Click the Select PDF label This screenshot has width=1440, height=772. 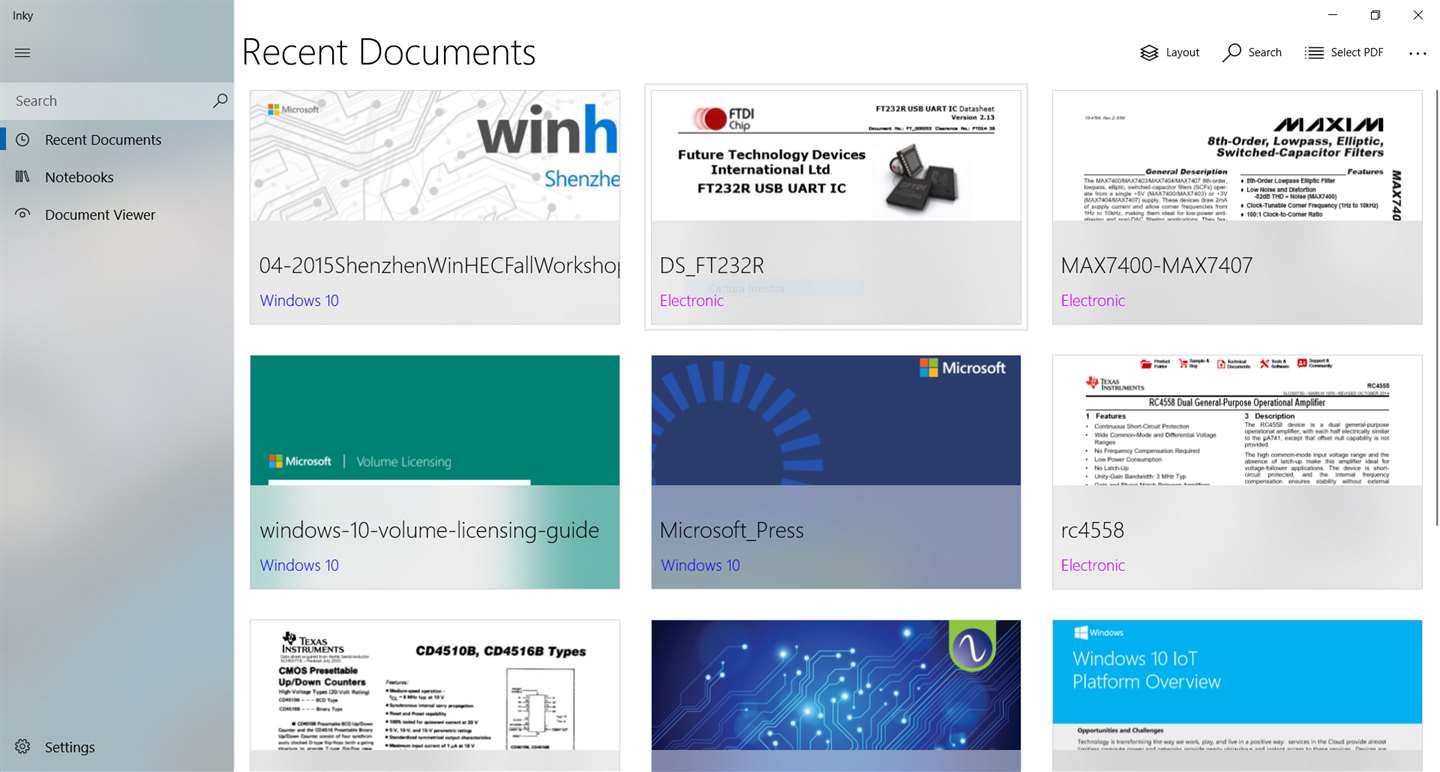(x=1357, y=52)
